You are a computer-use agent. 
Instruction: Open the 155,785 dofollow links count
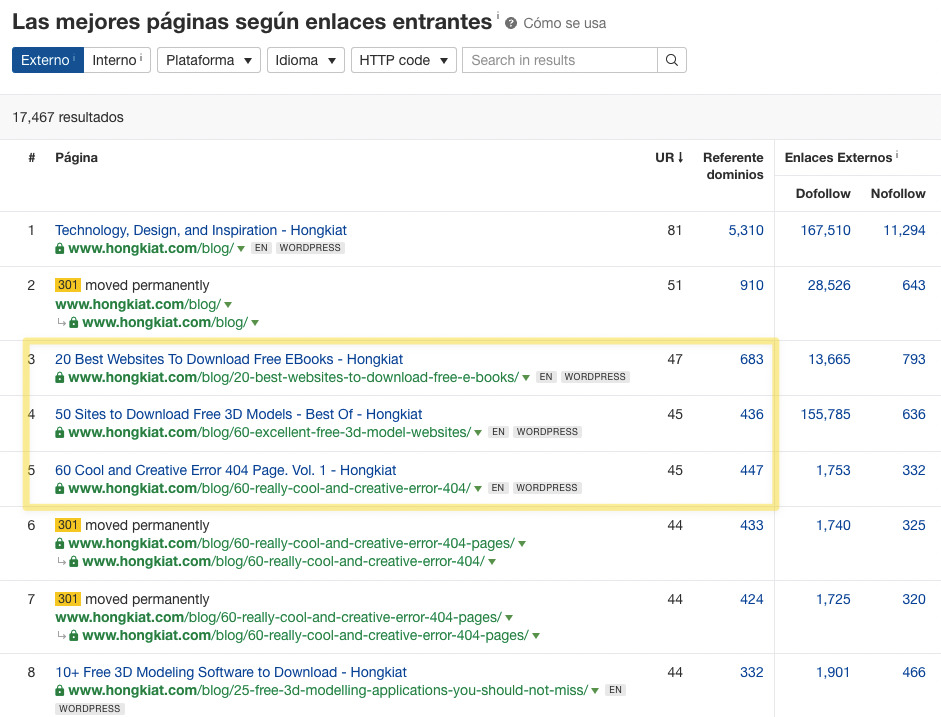pyautogui.click(x=825, y=414)
